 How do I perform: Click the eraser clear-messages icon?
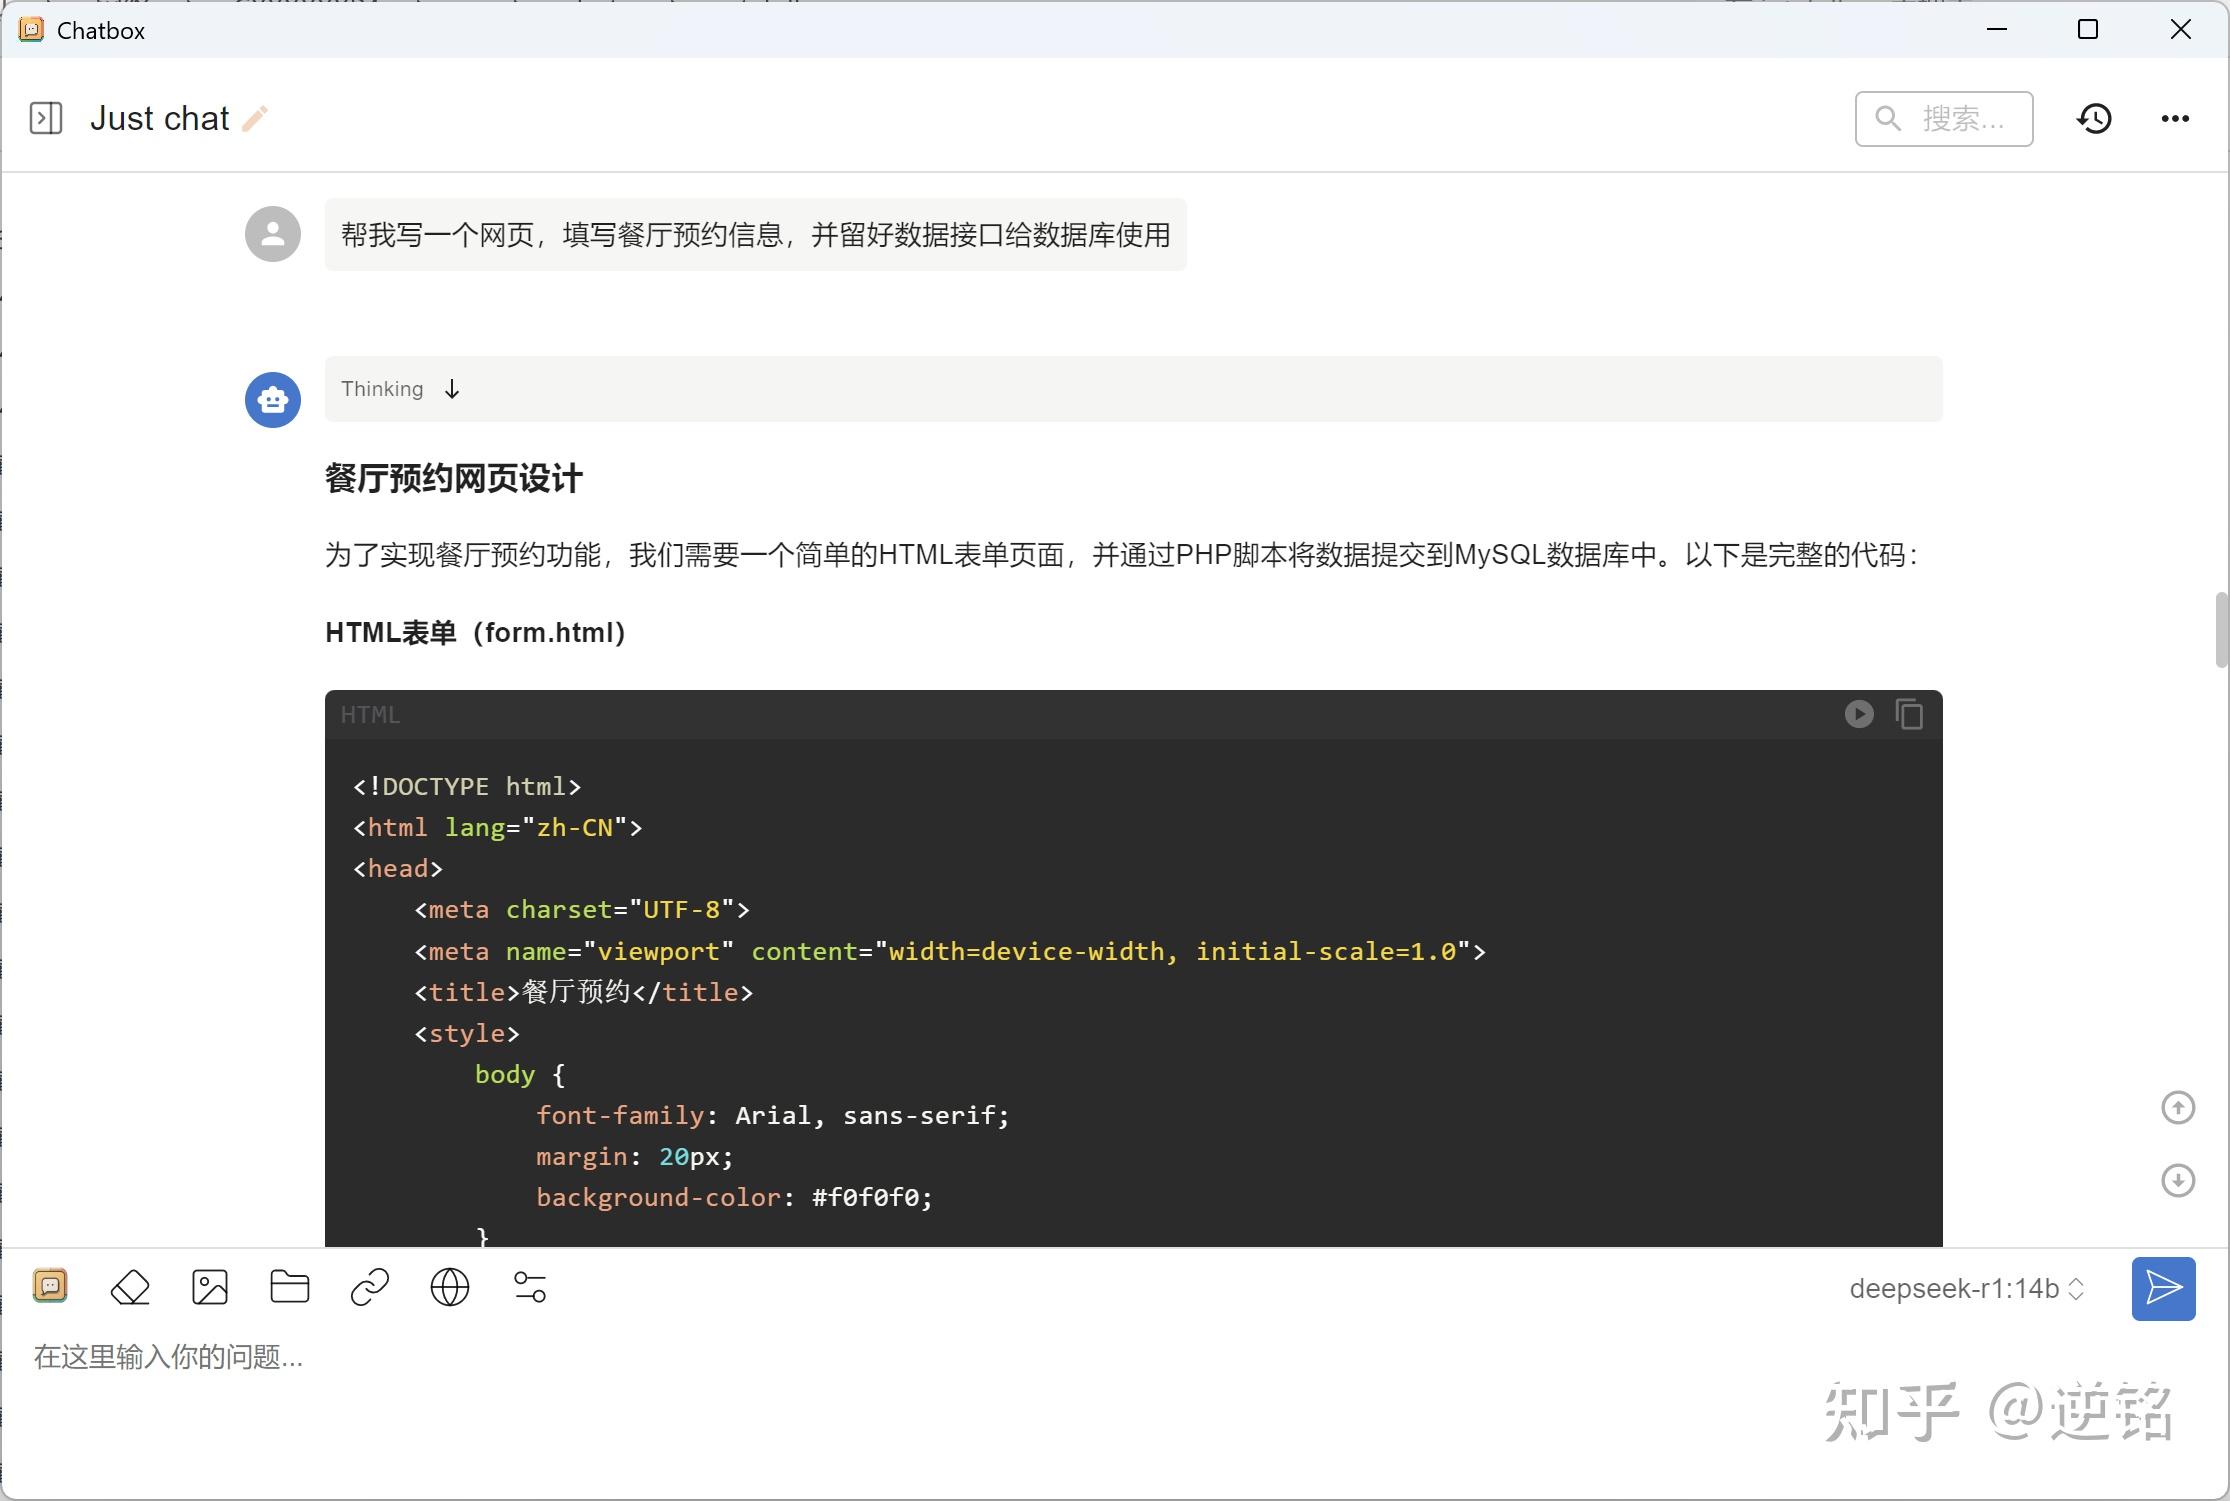point(130,1287)
